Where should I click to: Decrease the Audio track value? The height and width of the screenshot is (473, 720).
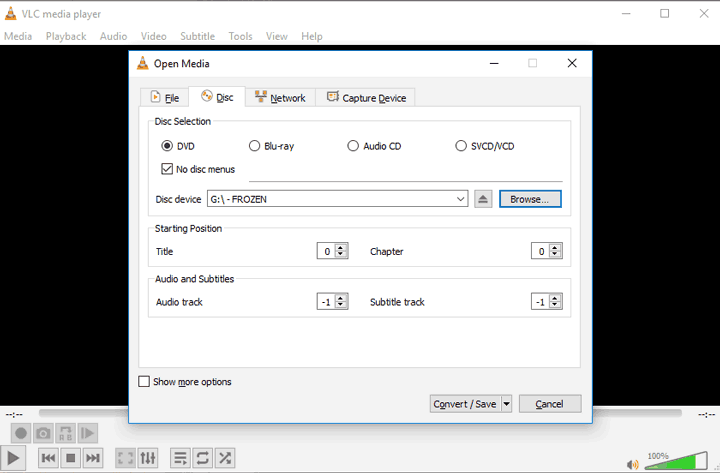341,305
